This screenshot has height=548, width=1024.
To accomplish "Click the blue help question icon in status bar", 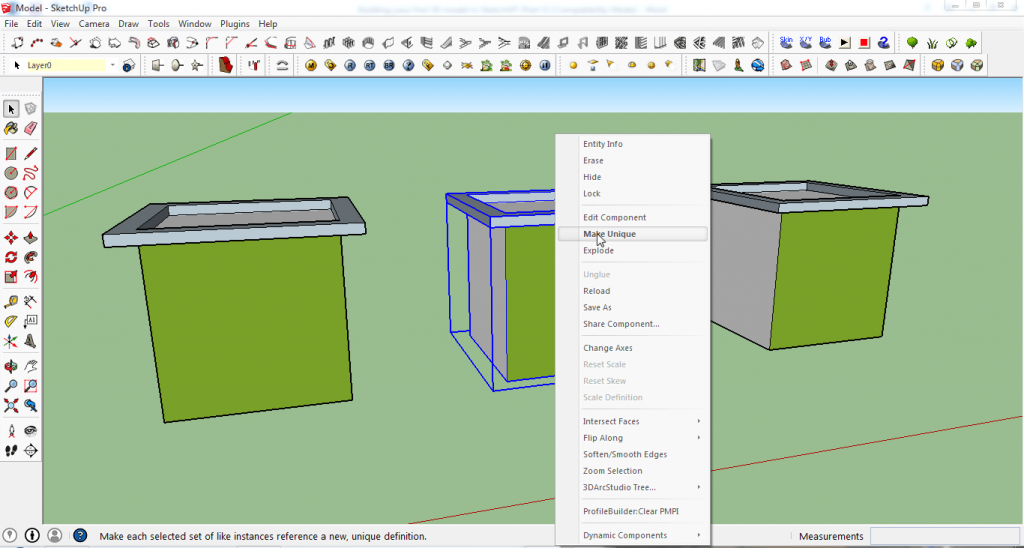I will (x=80, y=536).
